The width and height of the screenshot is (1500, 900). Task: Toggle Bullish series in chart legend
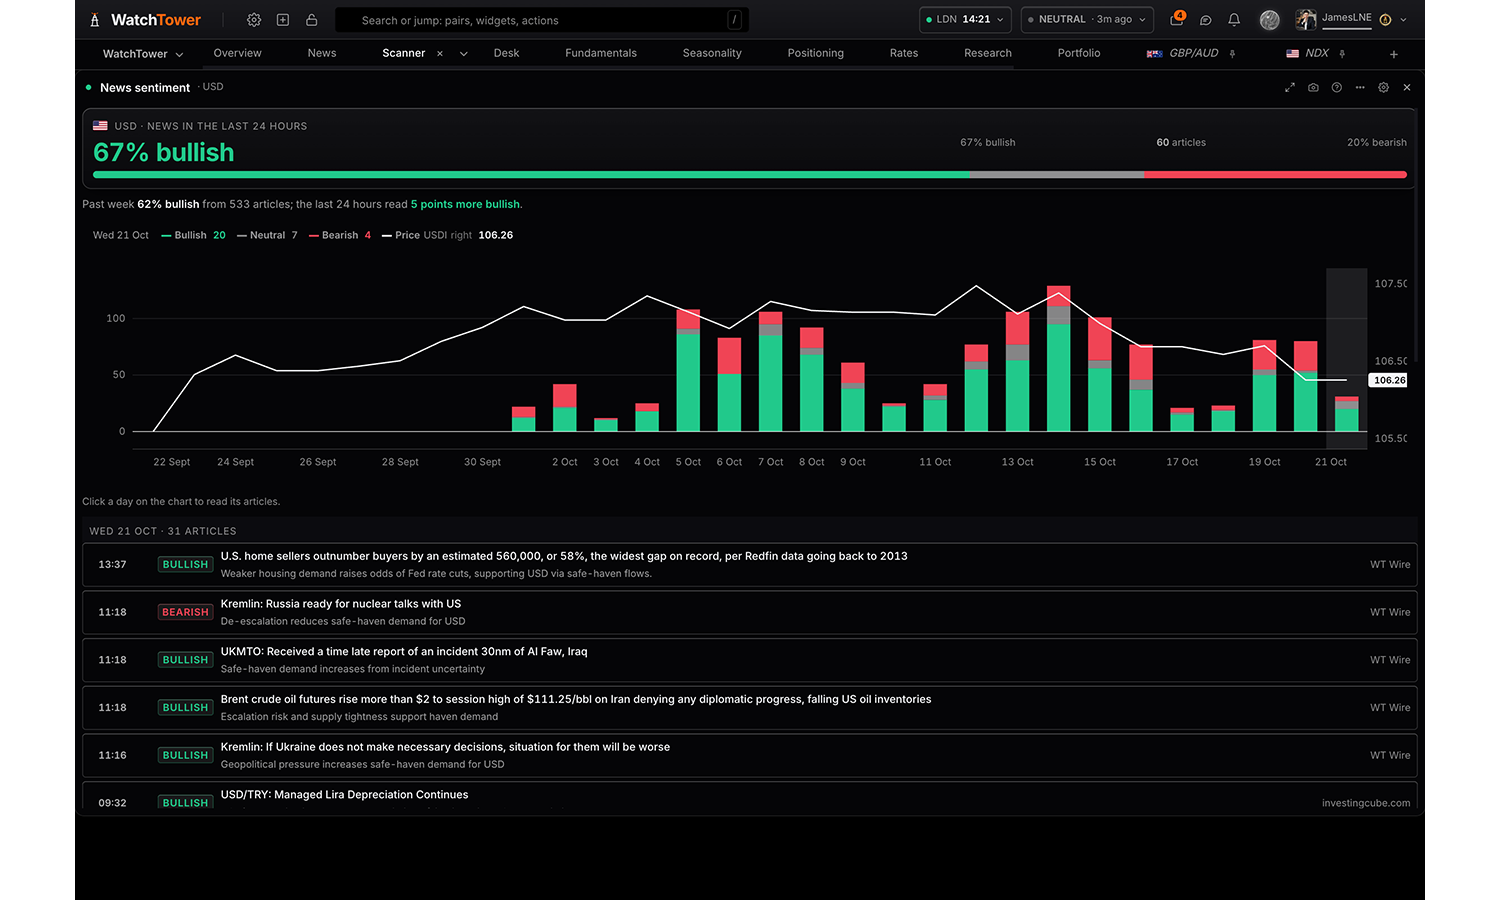click(193, 236)
